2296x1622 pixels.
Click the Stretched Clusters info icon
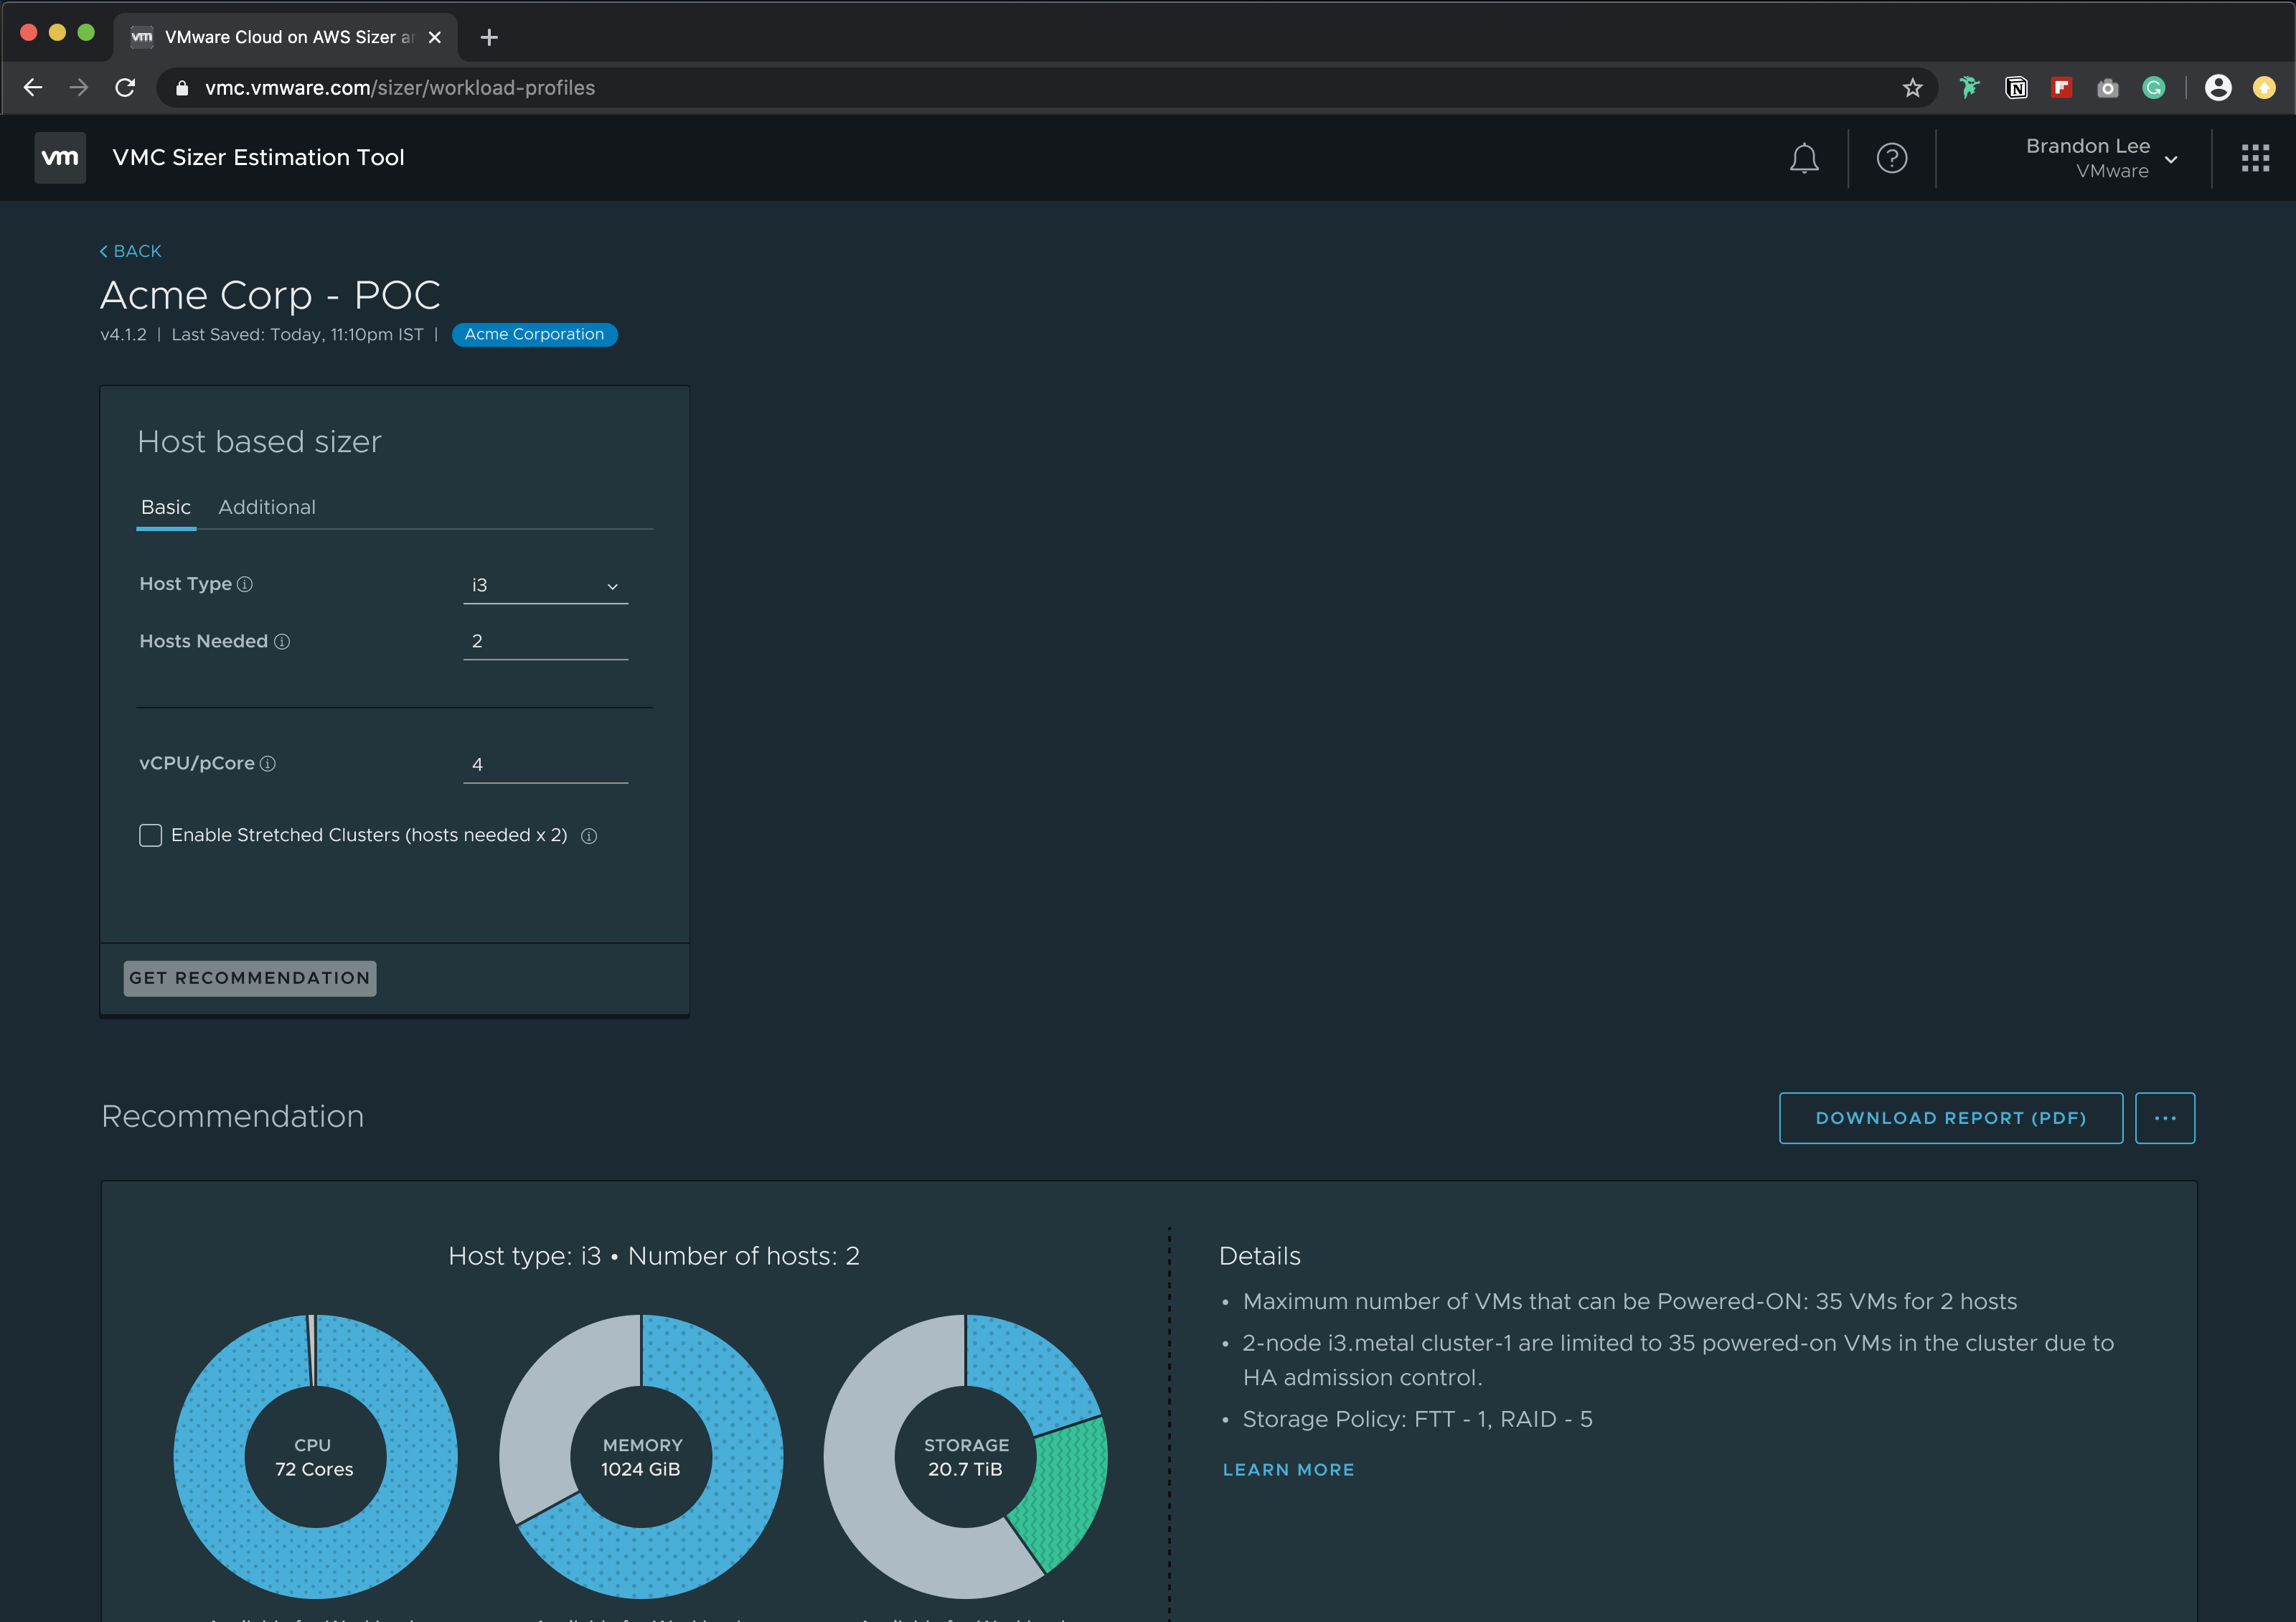tap(589, 836)
